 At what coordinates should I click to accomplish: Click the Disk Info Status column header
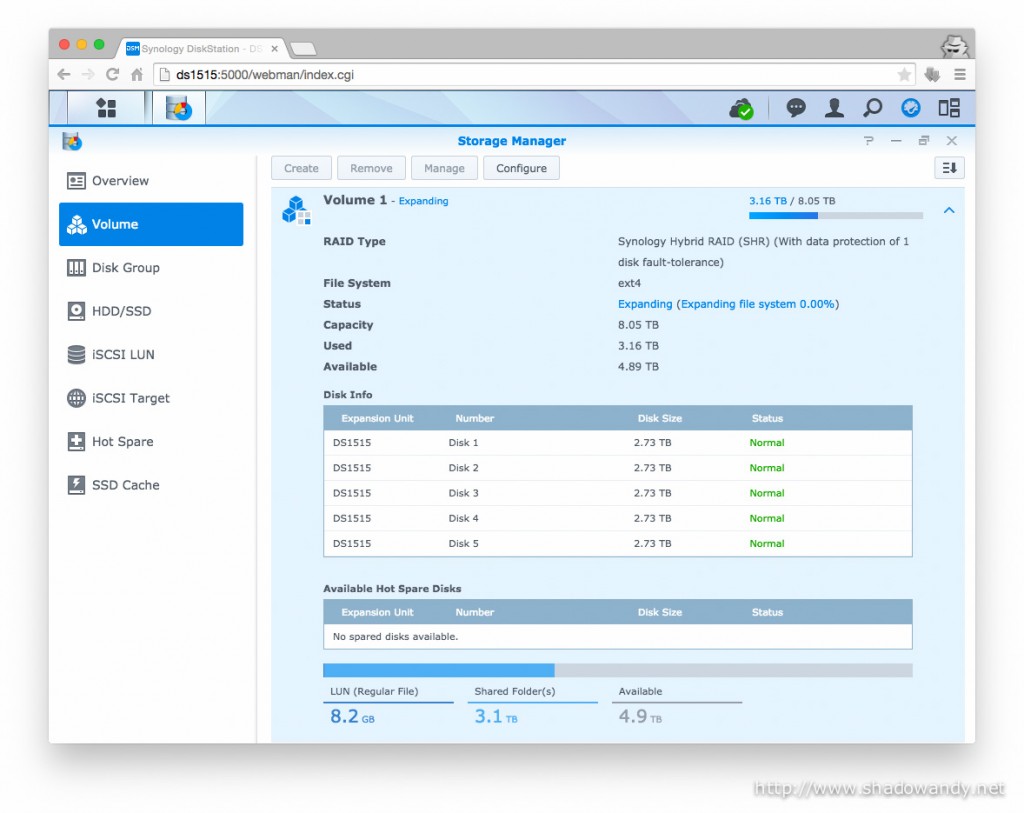click(767, 419)
